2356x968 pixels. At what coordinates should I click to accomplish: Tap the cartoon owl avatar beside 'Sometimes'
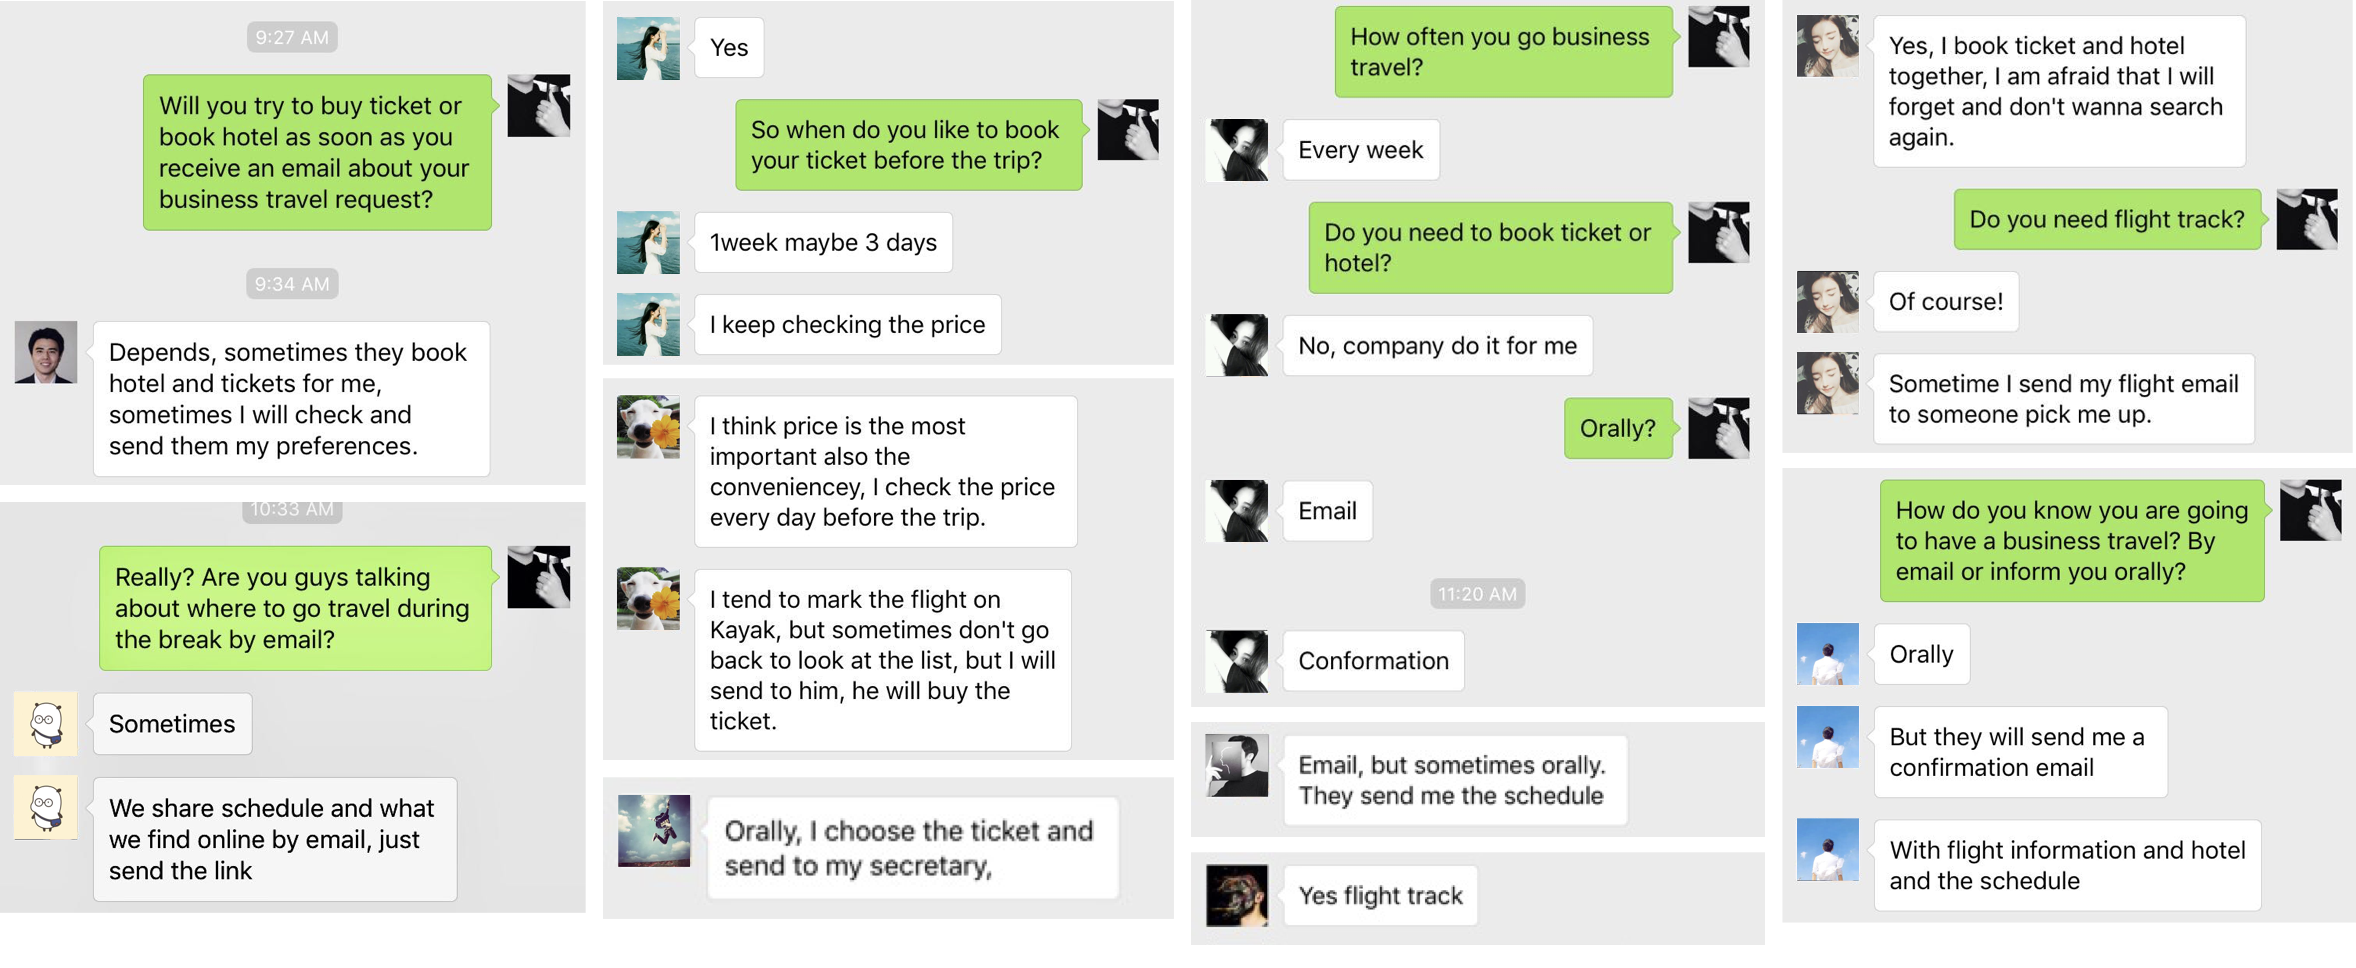click(x=46, y=724)
